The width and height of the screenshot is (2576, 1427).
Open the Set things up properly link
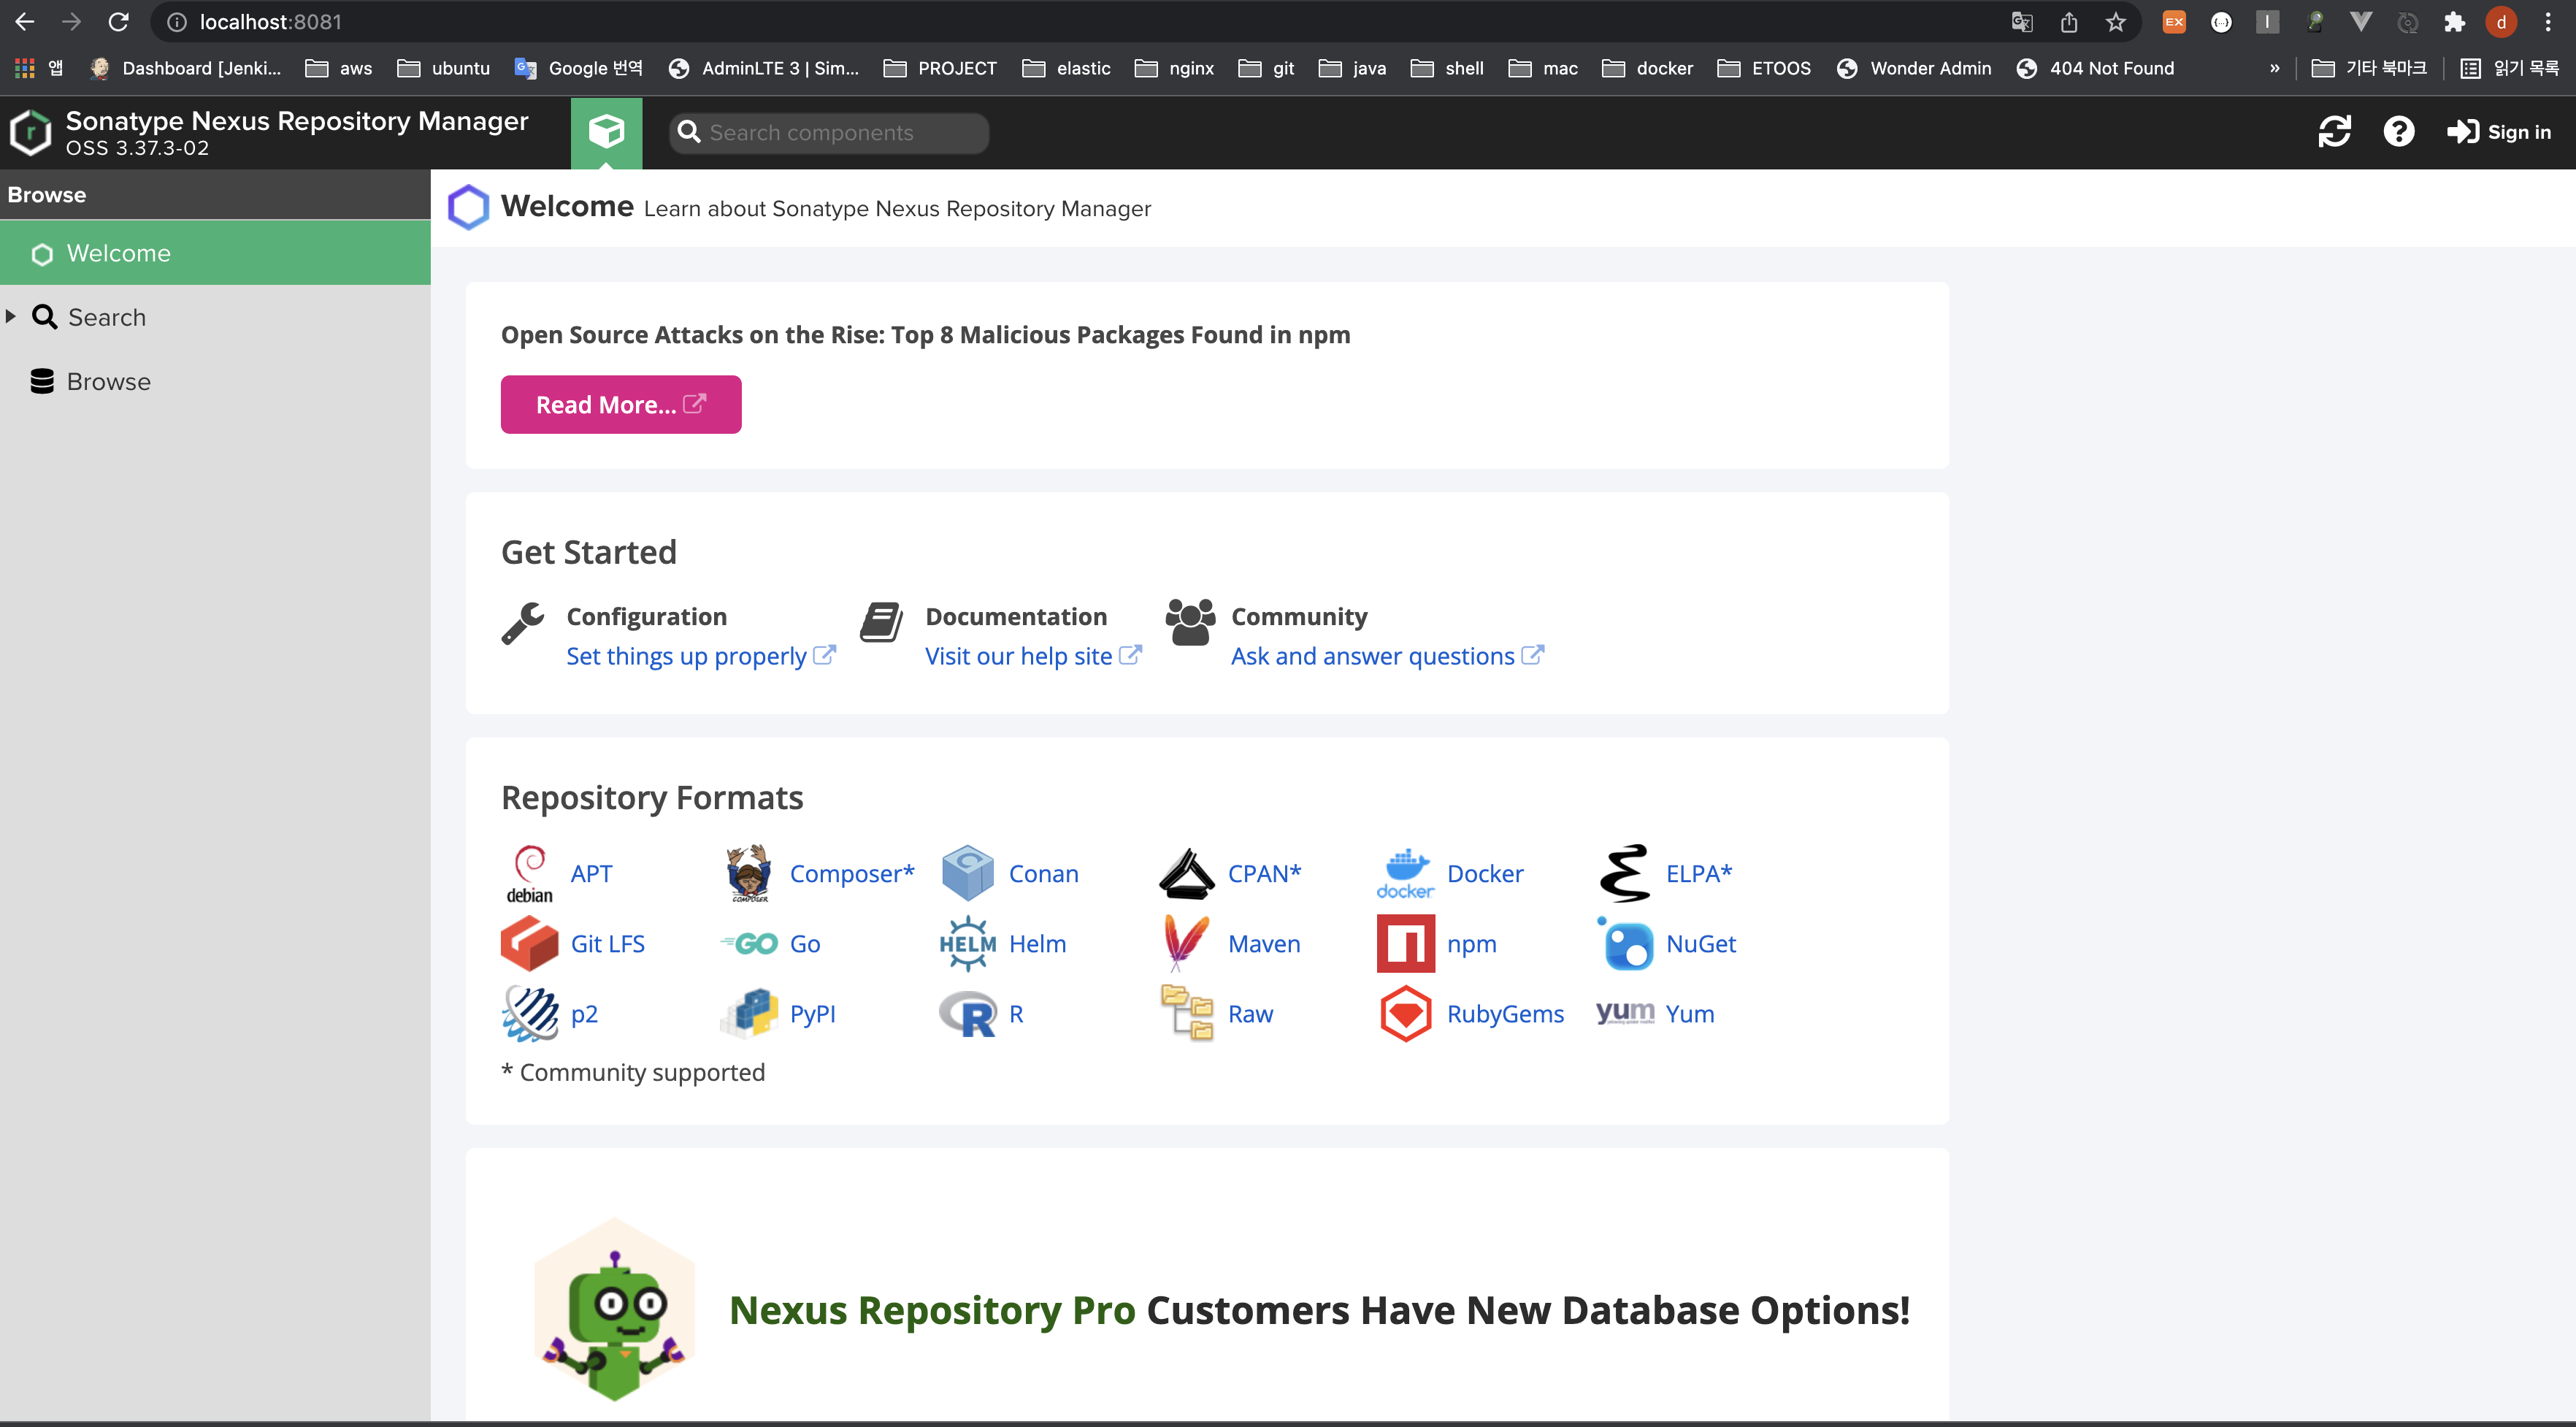[686, 656]
